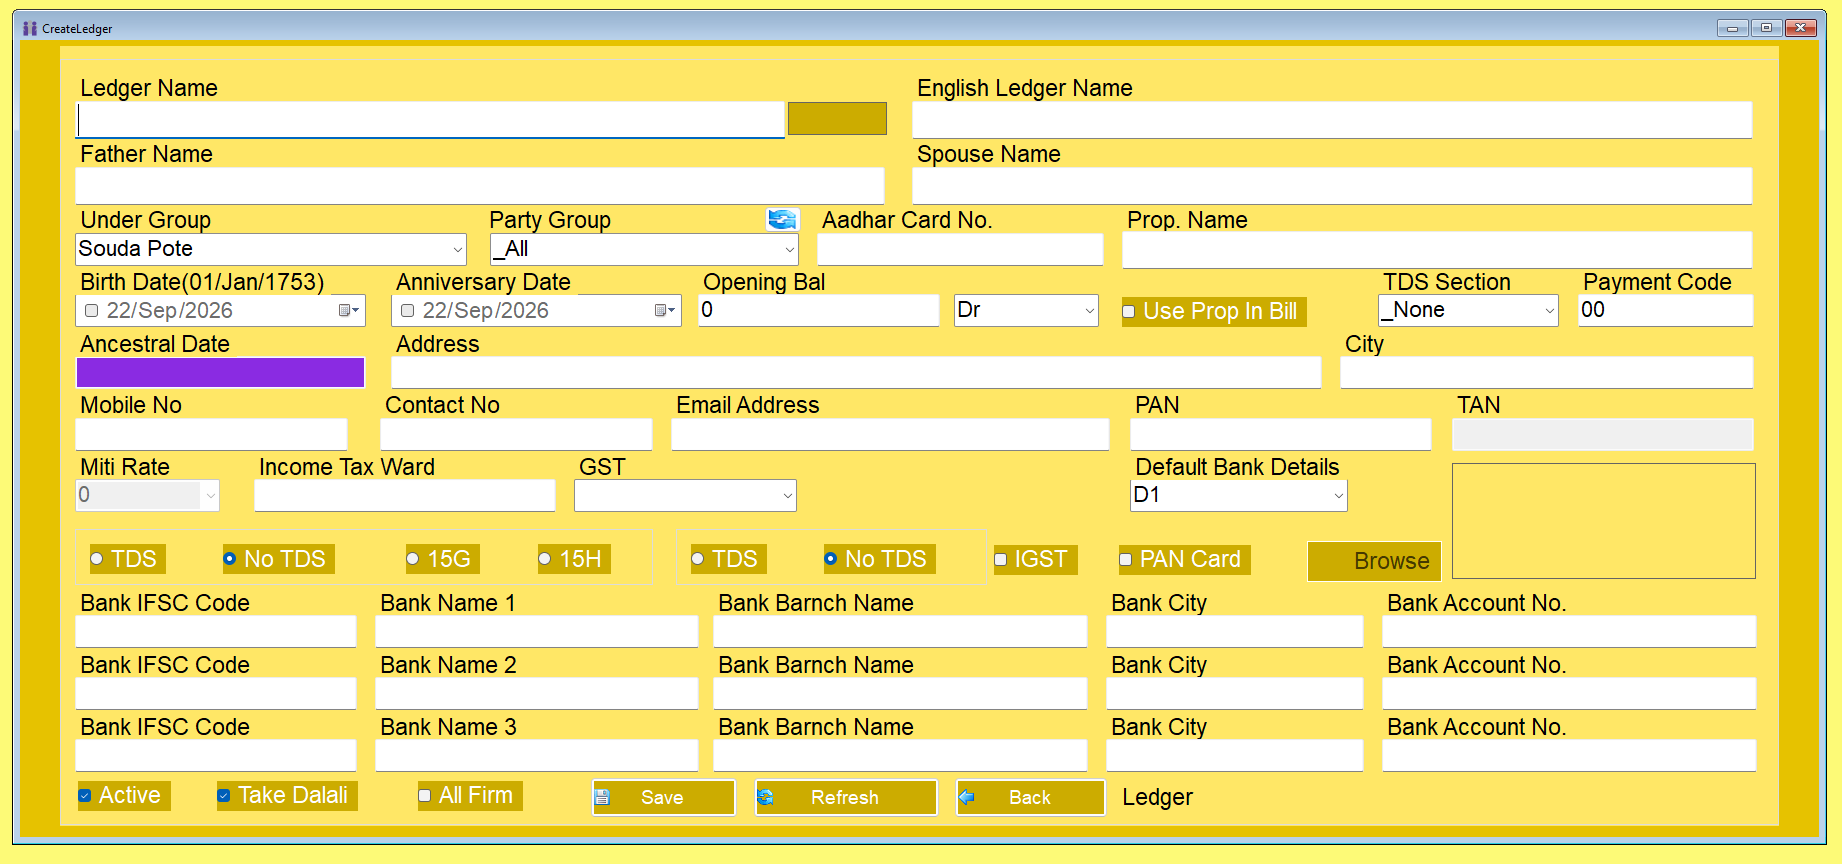Viewport: 1842px width, 864px height.
Task: Click the Mobile No field
Action: 212,435
